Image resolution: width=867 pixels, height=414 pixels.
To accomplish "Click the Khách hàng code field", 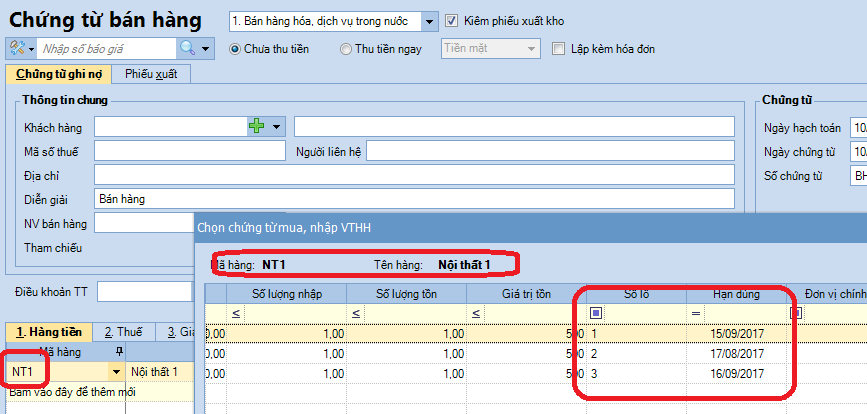I will (x=170, y=127).
